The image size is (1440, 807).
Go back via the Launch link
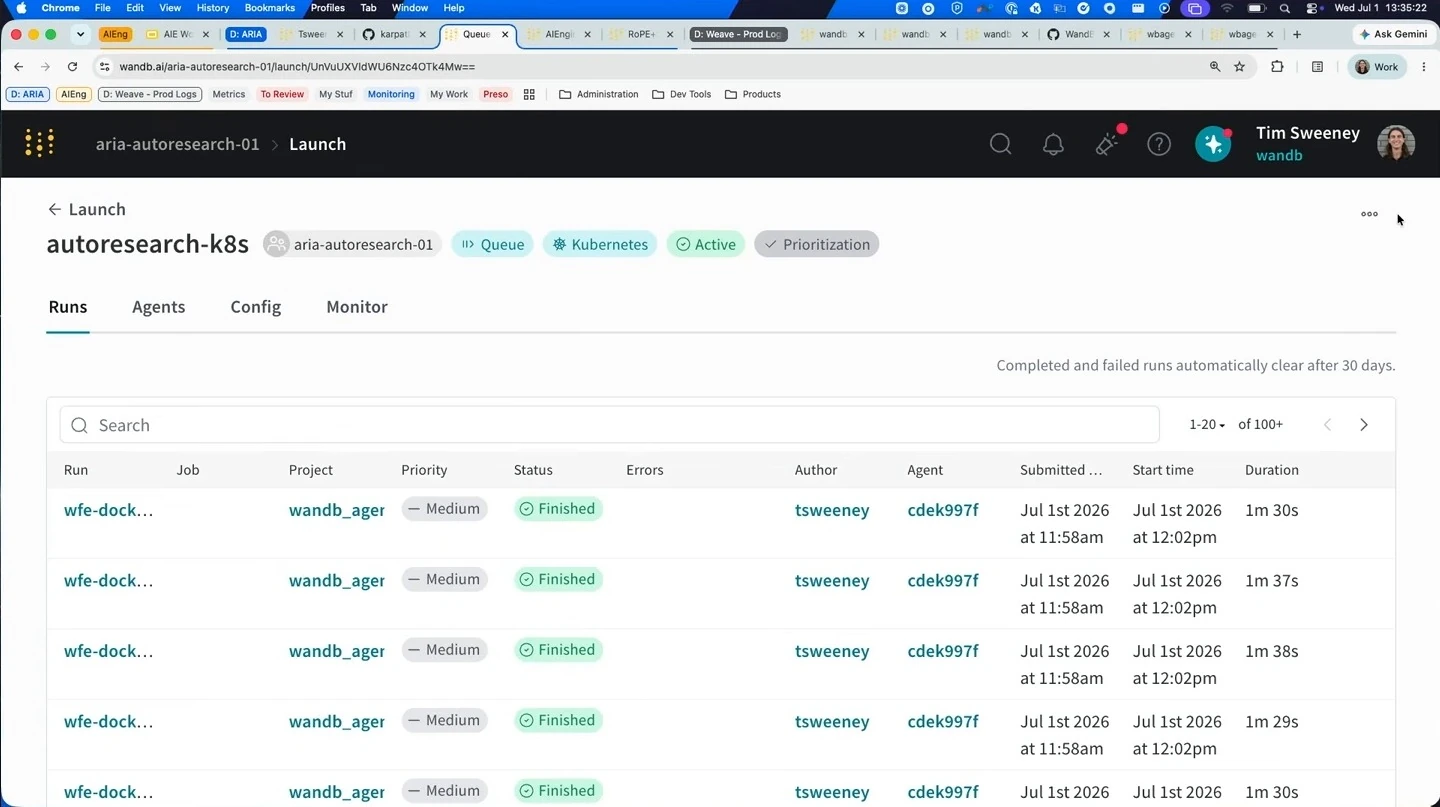(86, 209)
